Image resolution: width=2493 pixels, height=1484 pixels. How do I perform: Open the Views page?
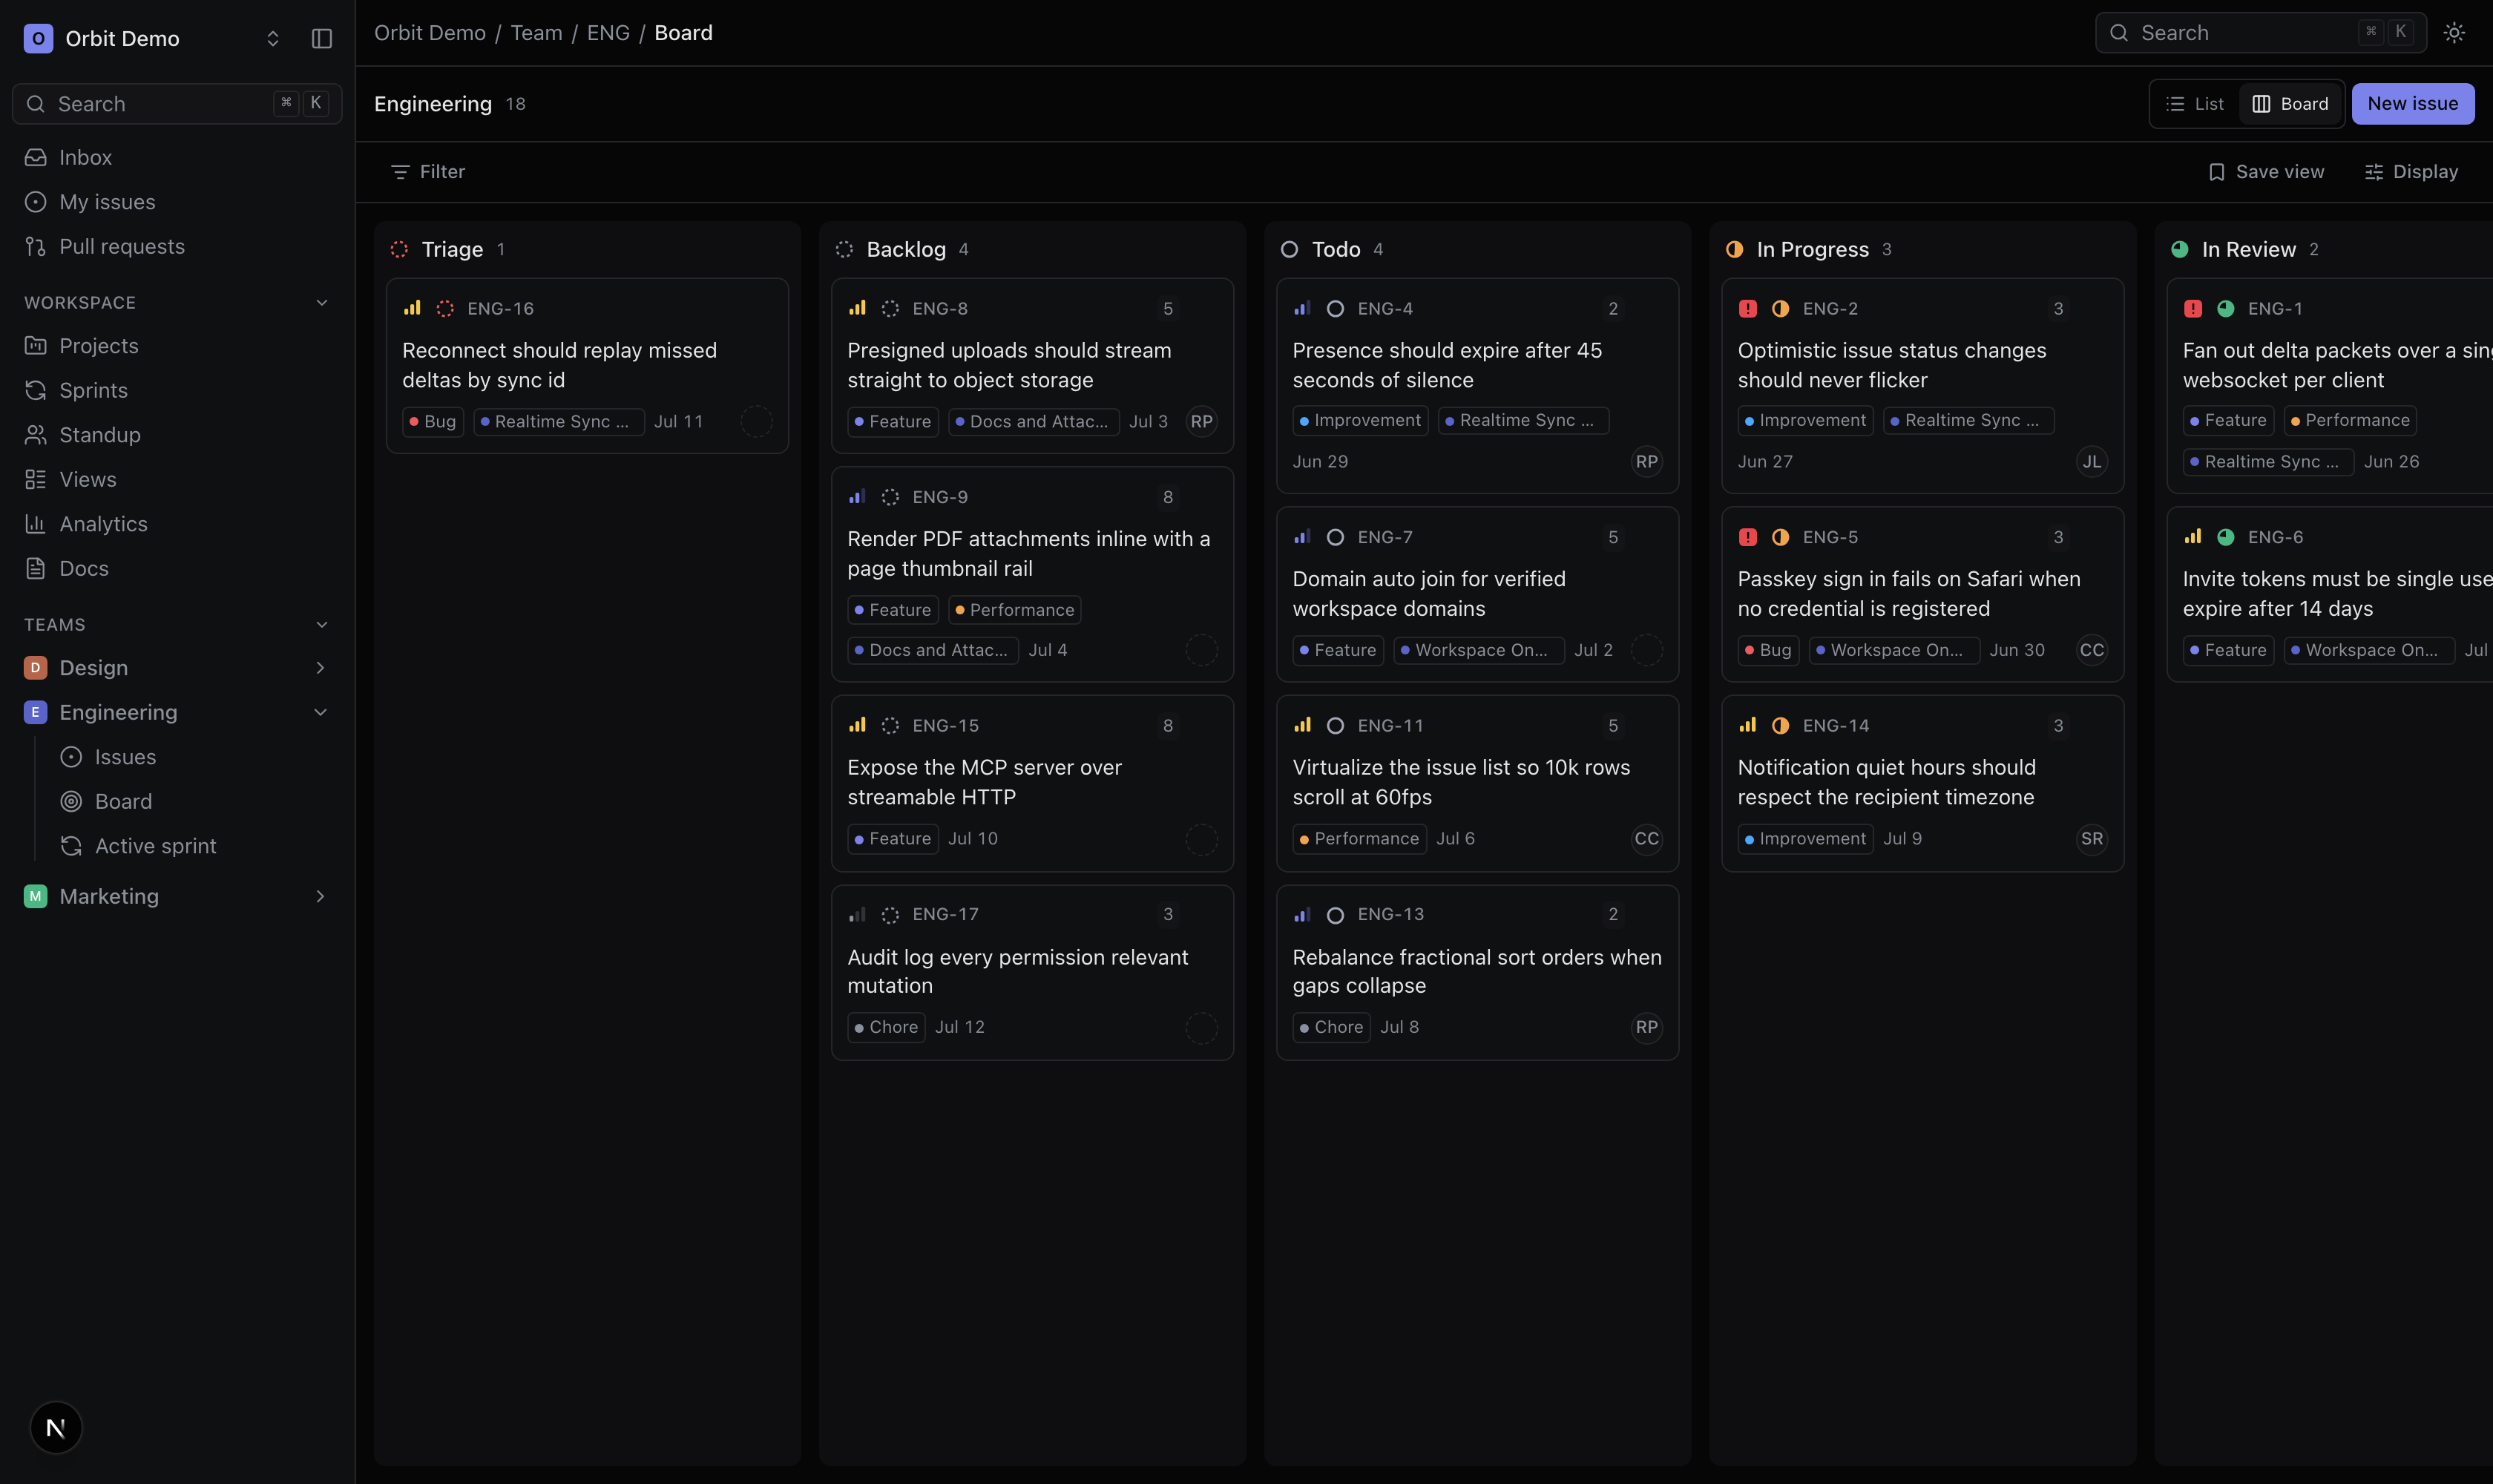[177, 479]
